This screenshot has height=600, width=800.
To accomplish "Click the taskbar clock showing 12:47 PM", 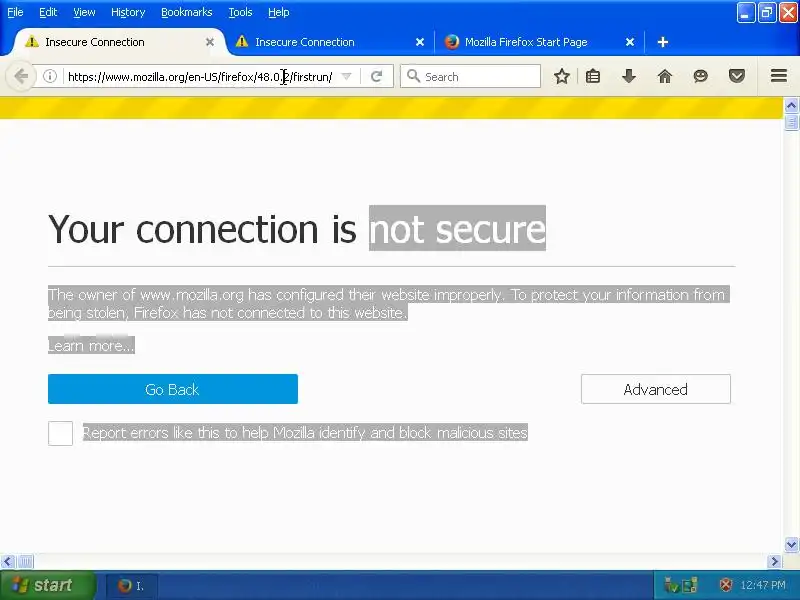I will (763, 585).
